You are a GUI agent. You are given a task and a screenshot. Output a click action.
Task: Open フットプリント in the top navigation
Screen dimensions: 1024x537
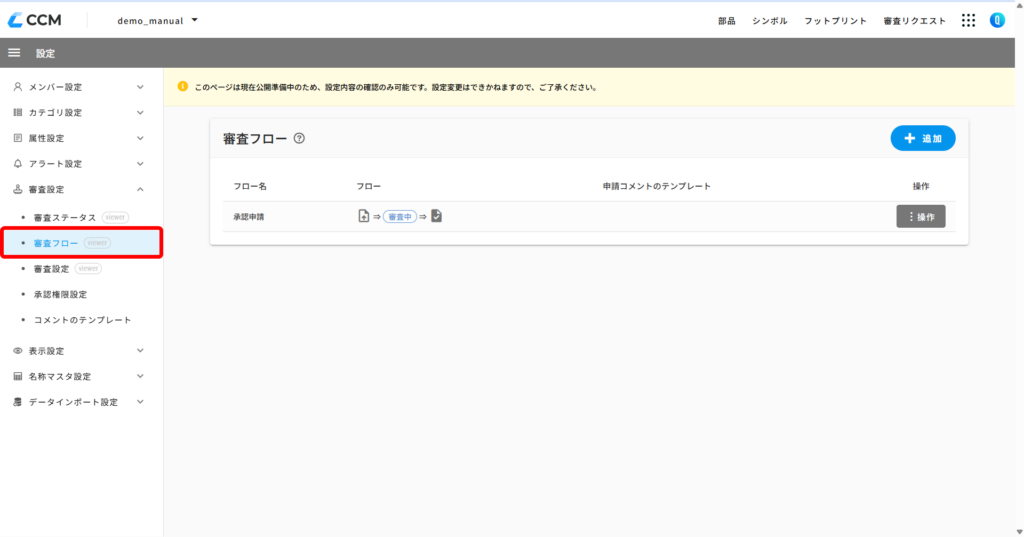pyautogui.click(x=835, y=21)
